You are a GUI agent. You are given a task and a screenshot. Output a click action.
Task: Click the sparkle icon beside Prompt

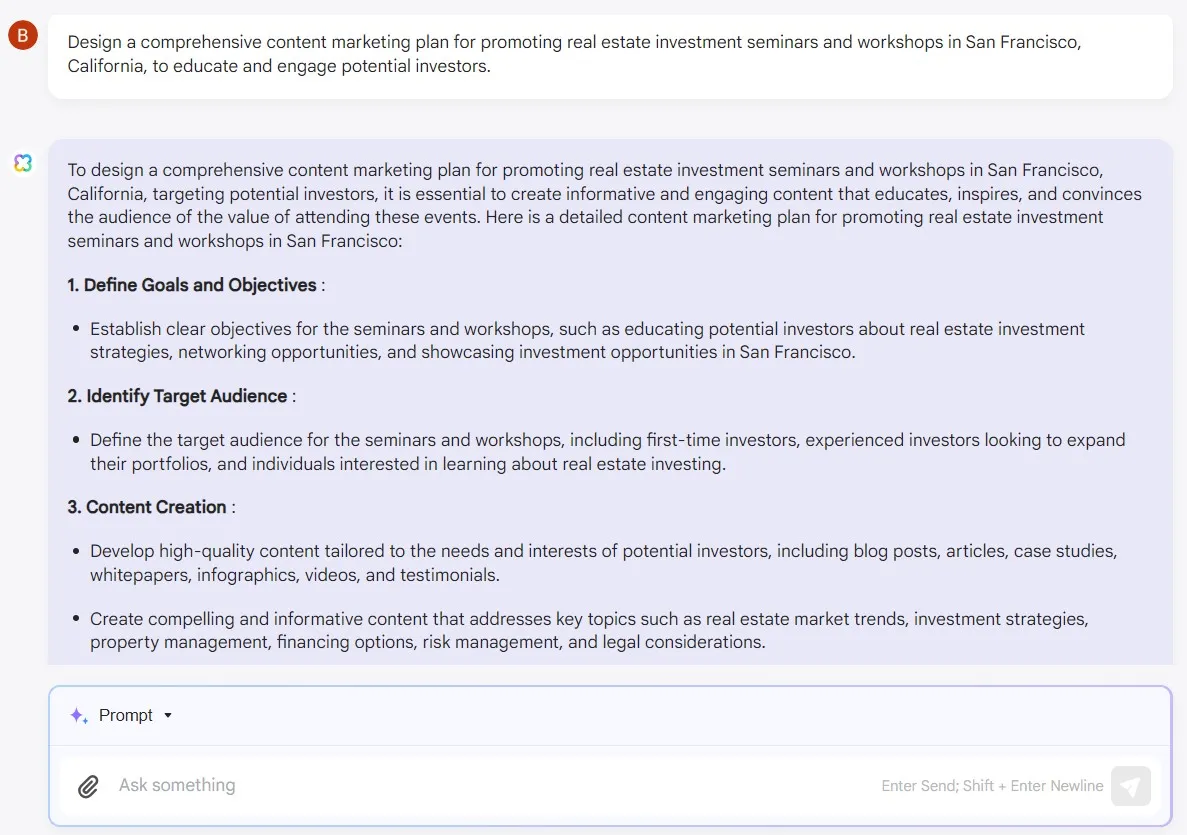(79, 715)
